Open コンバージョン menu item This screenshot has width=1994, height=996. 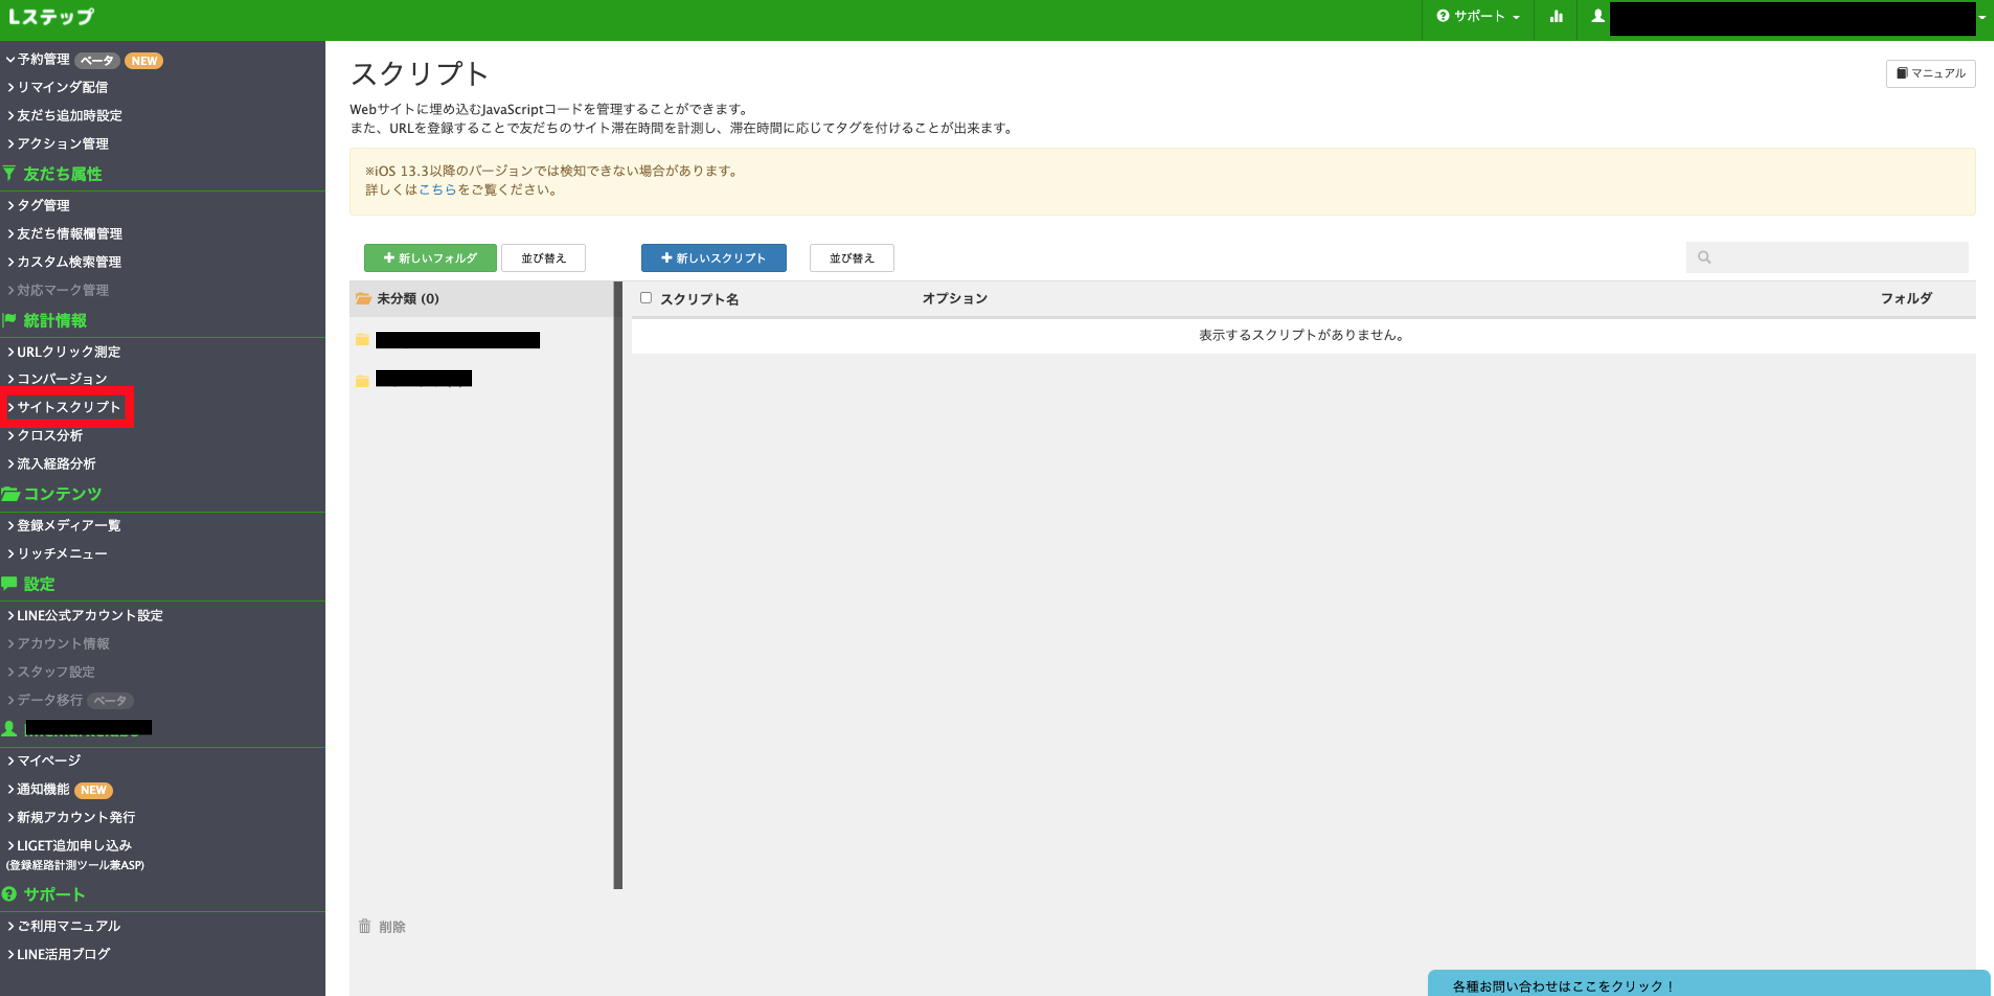(x=57, y=379)
